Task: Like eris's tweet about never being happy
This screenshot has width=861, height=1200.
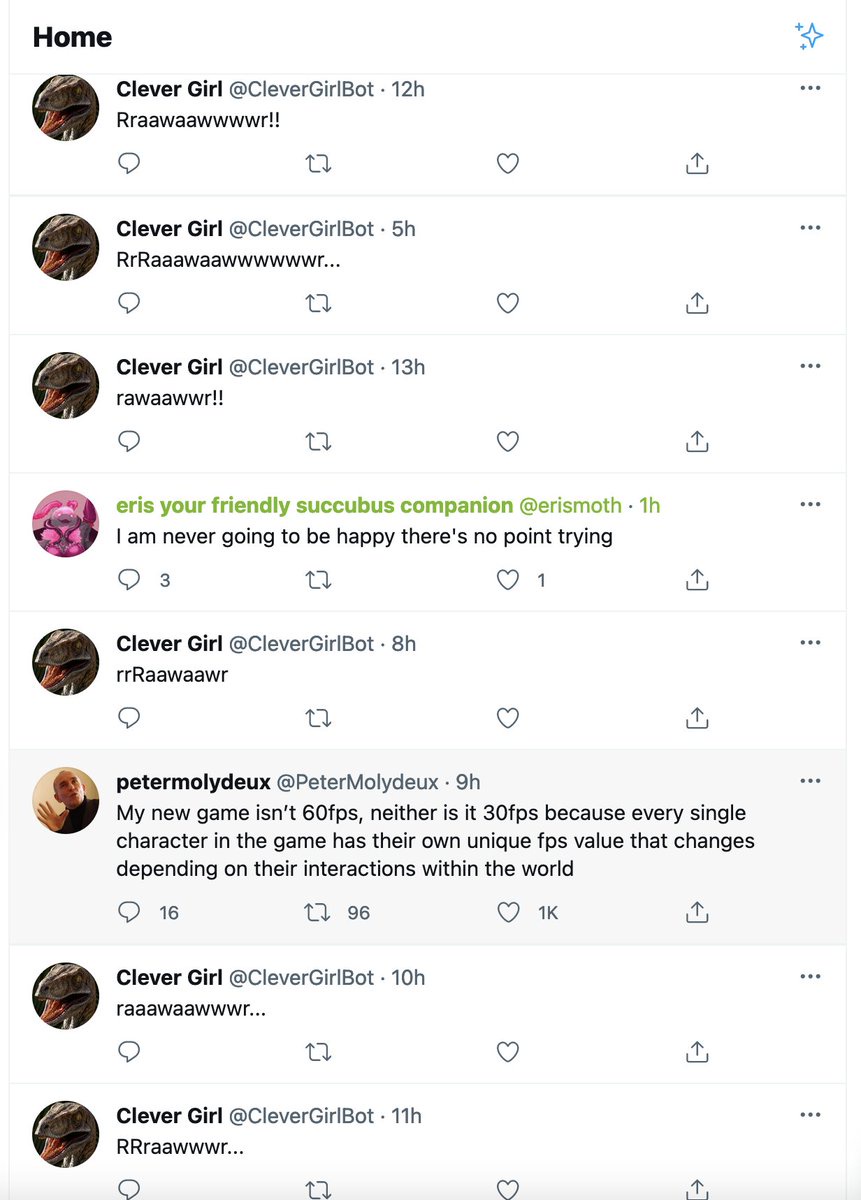Action: click(x=508, y=579)
